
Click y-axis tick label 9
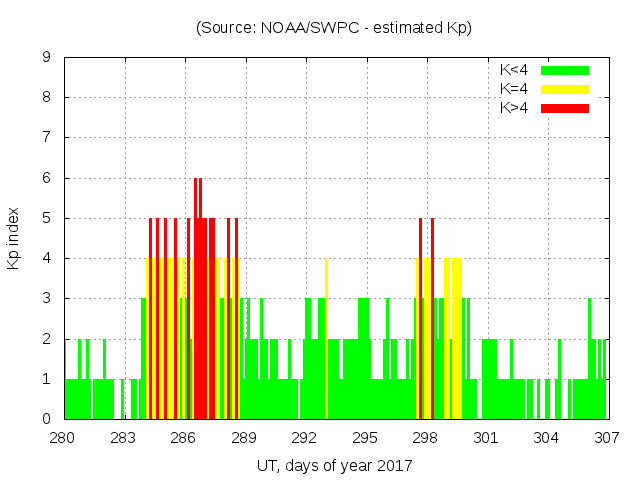coord(47,58)
